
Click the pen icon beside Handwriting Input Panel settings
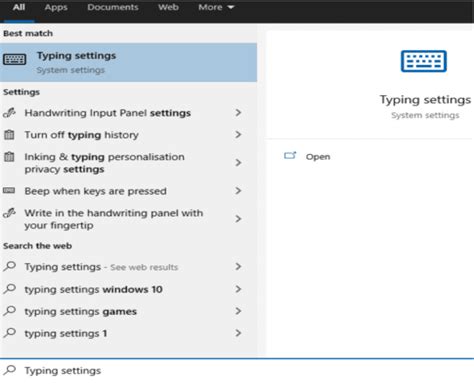(x=9, y=113)
